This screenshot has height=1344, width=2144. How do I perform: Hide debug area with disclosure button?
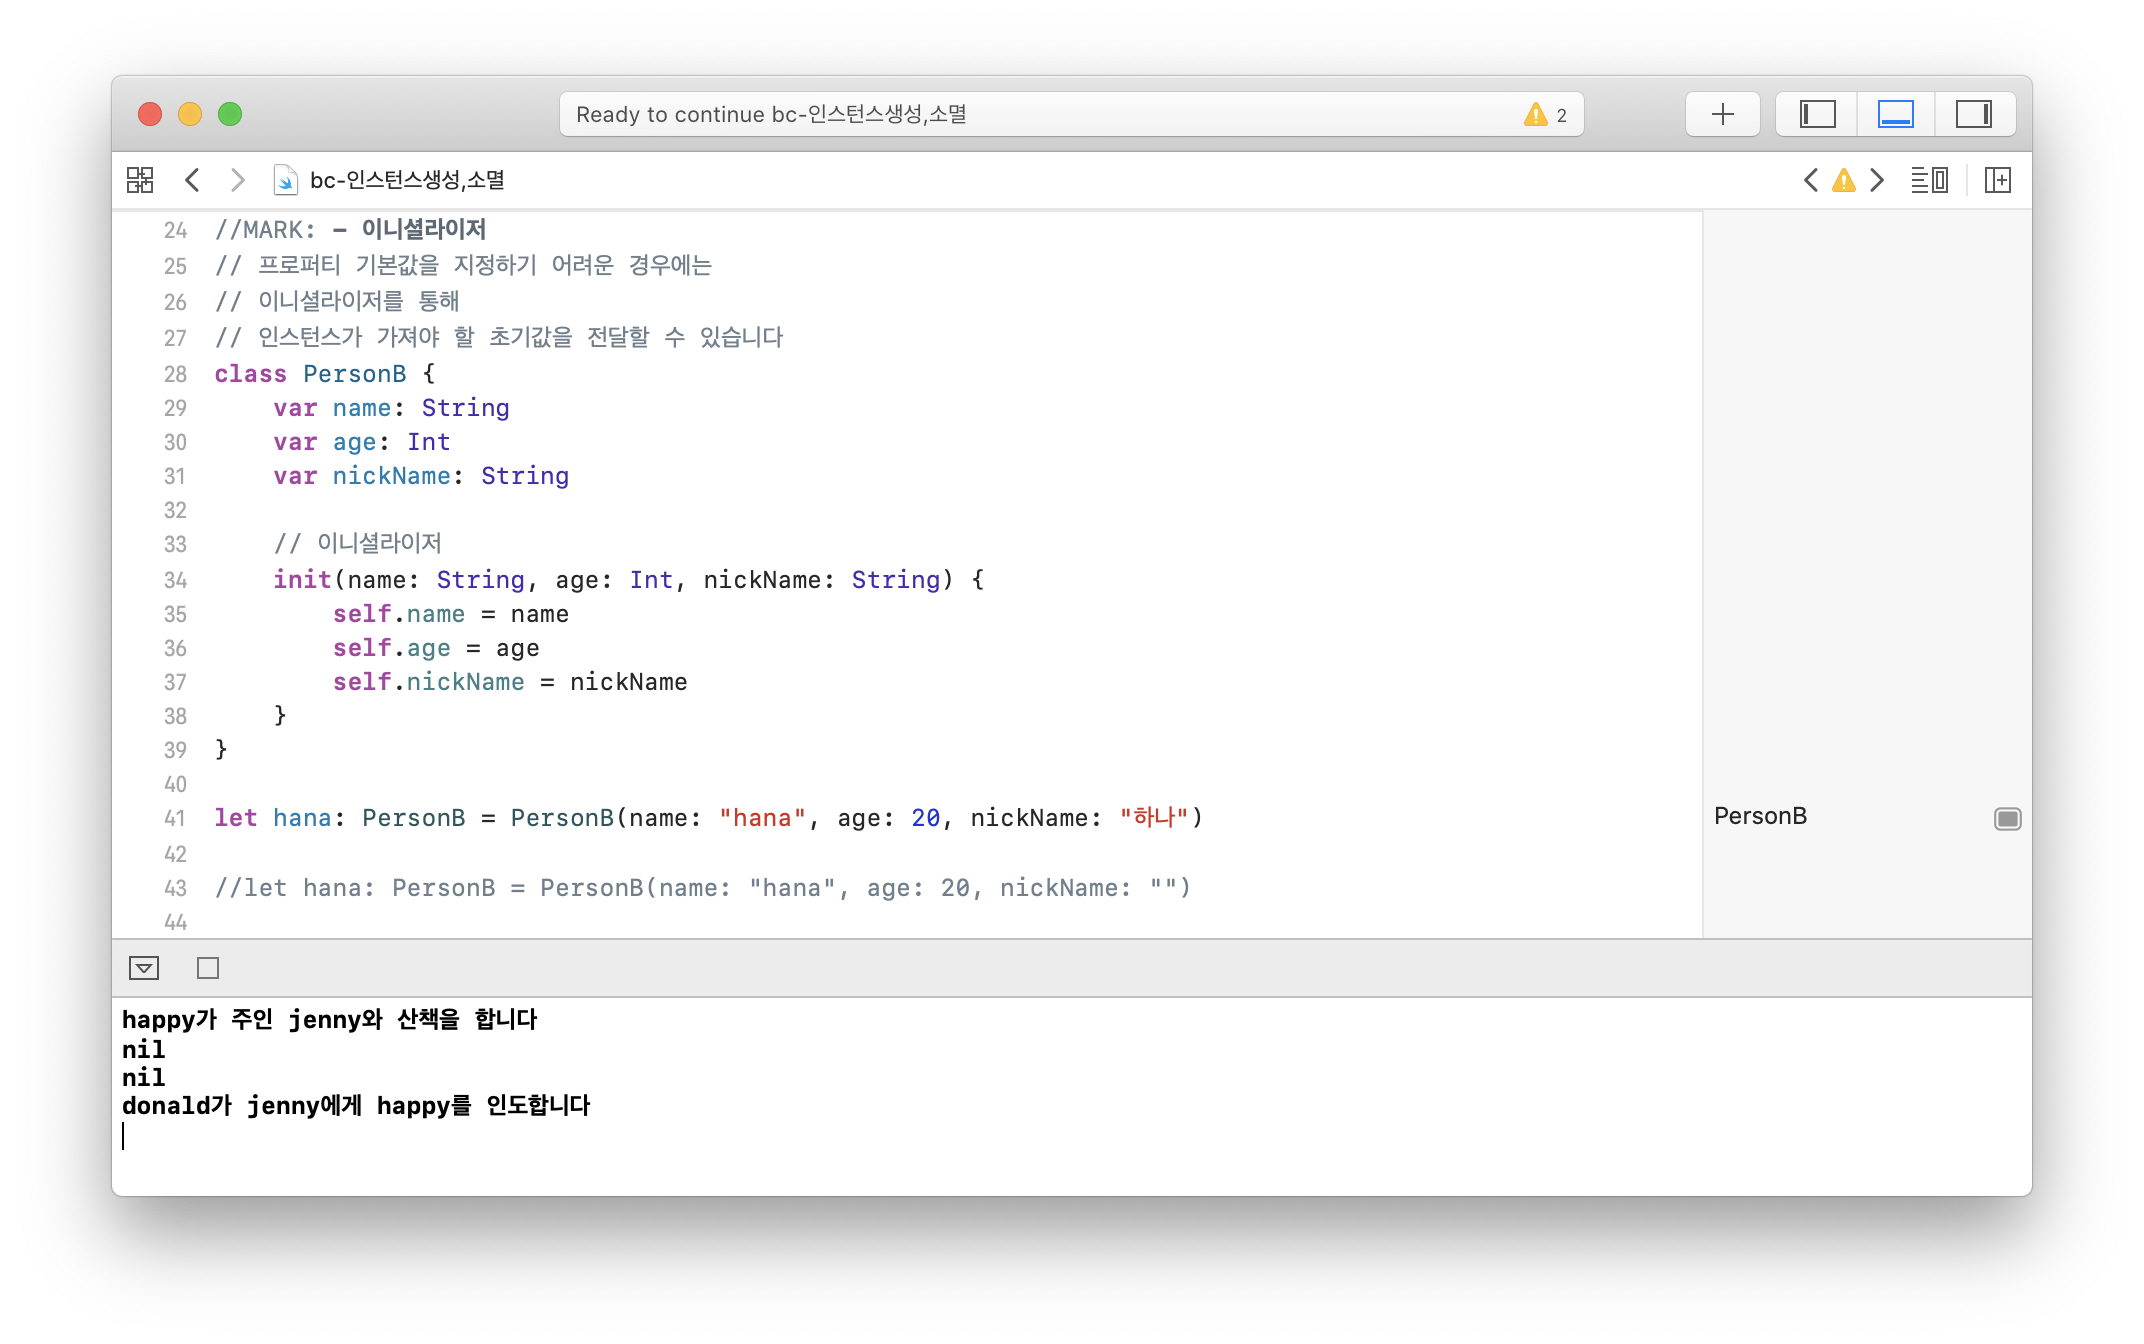144,968
